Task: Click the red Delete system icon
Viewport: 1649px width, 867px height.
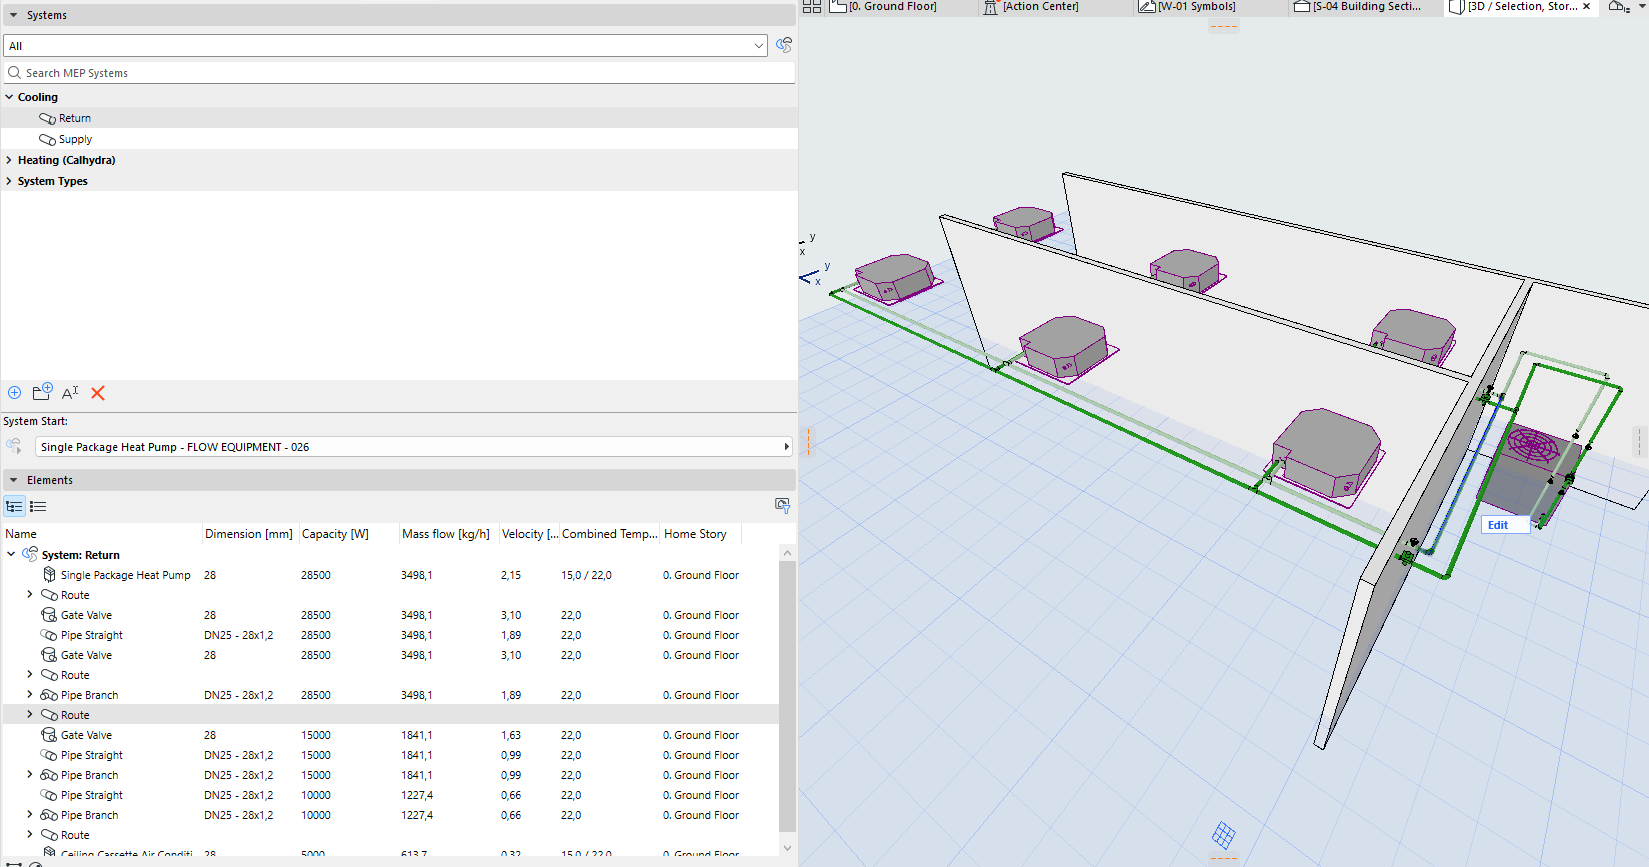Action: tap(98, 393)
